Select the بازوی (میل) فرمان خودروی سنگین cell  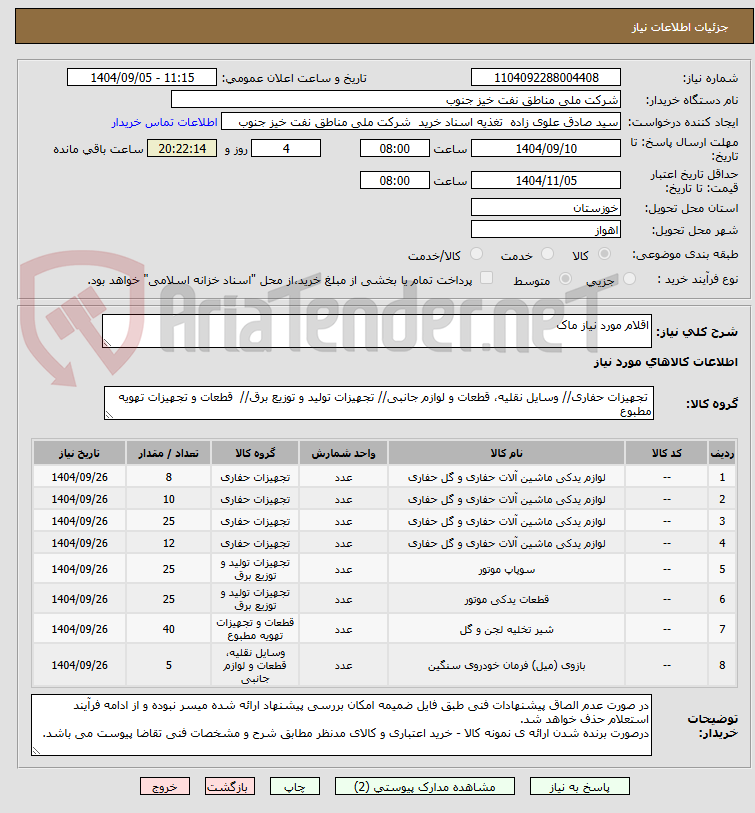point(506,665)
